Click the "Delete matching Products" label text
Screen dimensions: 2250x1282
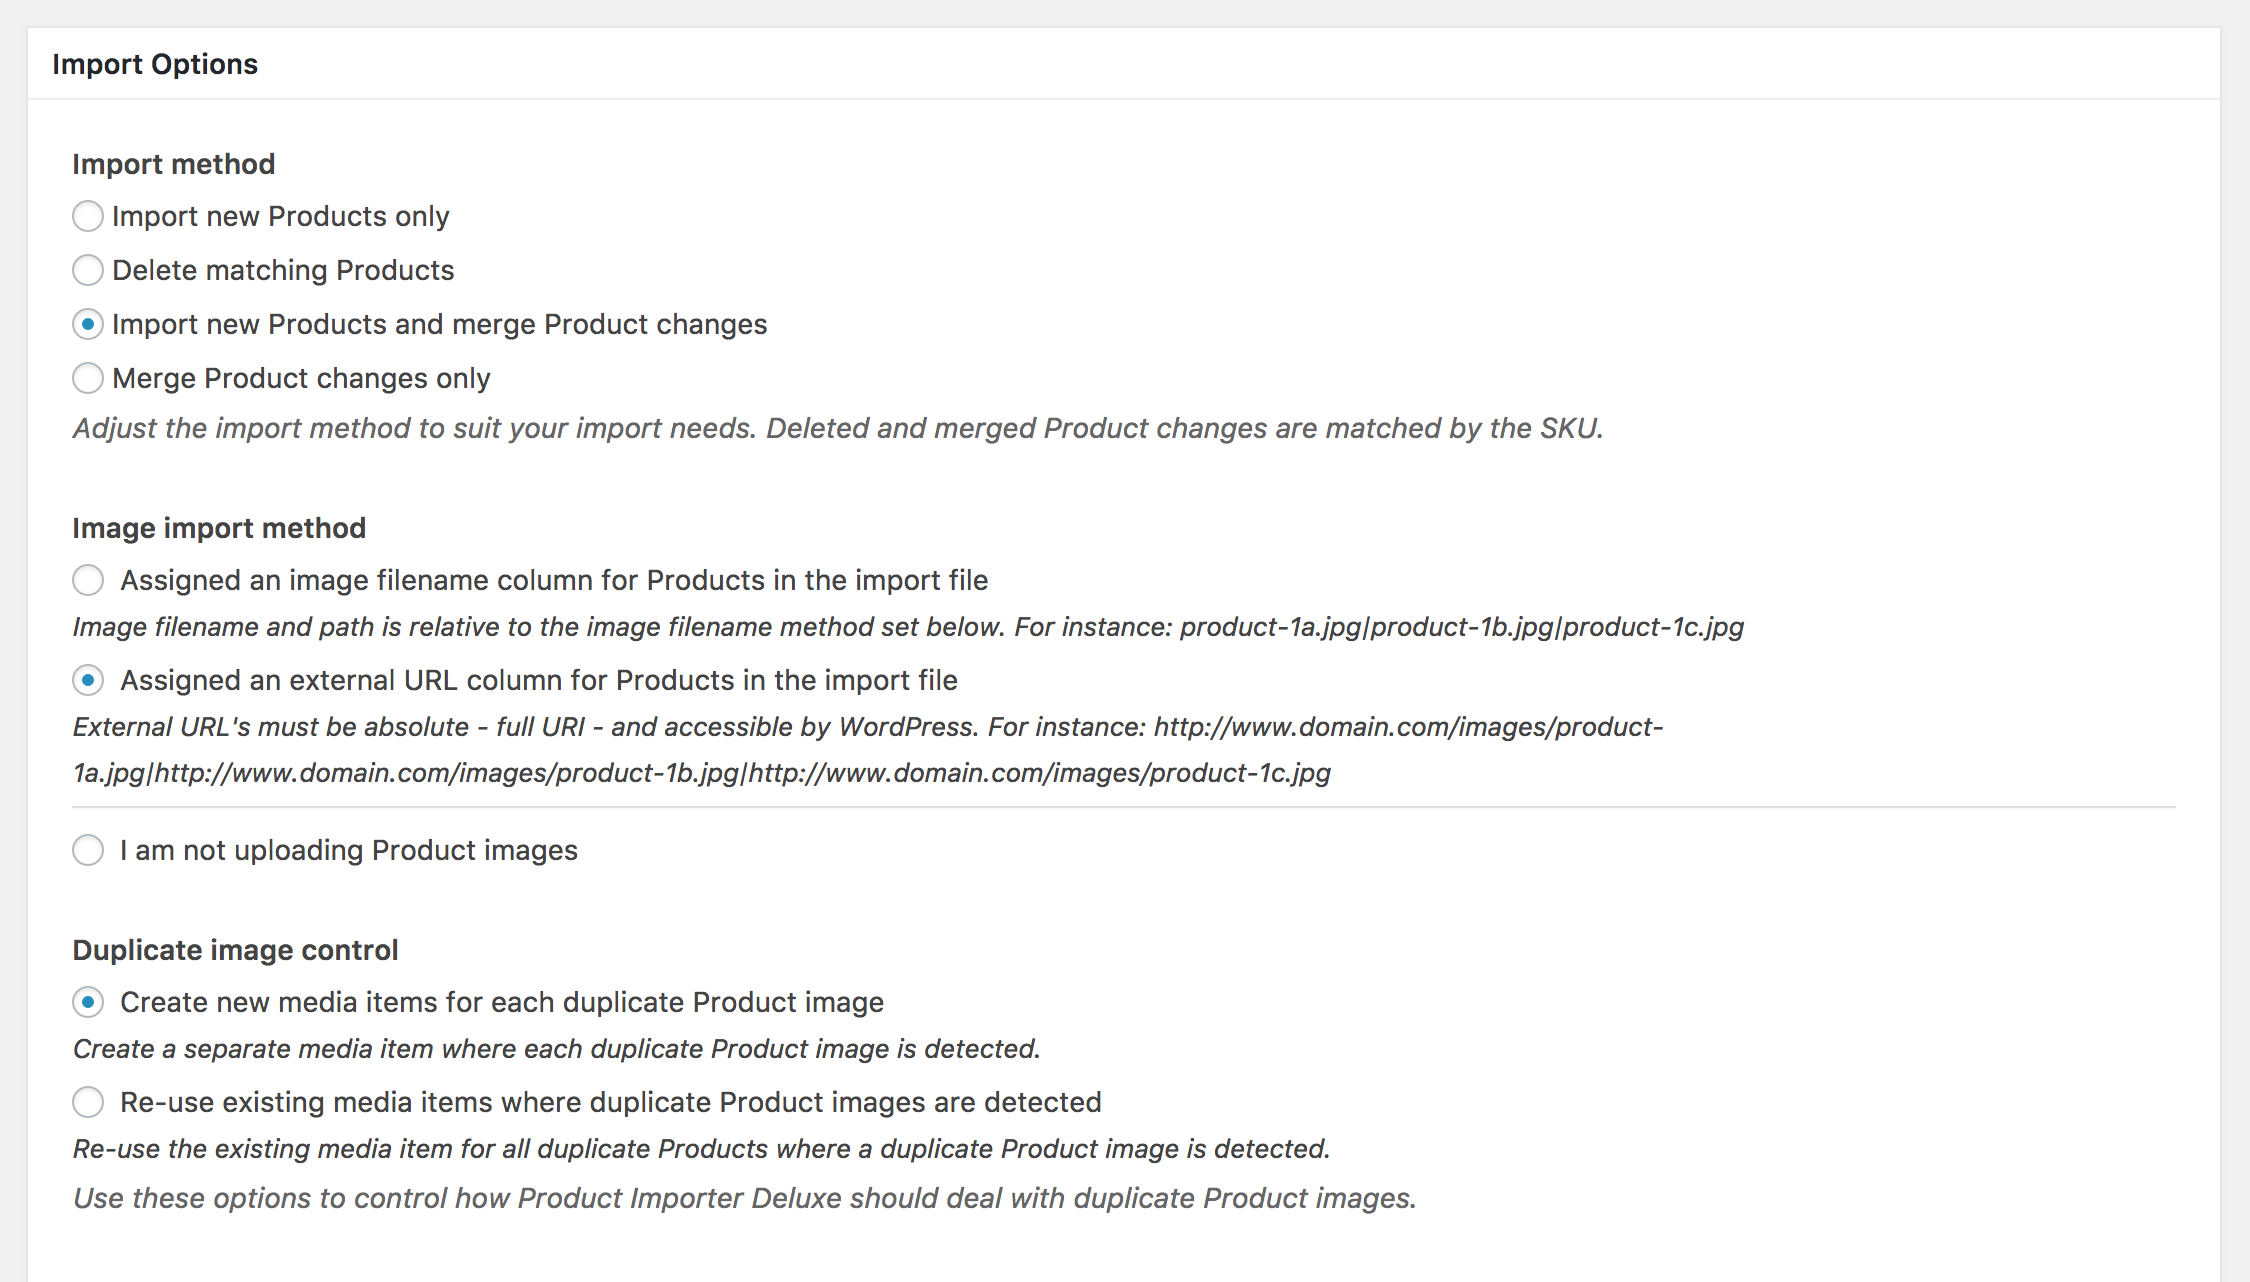pyautogui.click(x=283, y=270)
